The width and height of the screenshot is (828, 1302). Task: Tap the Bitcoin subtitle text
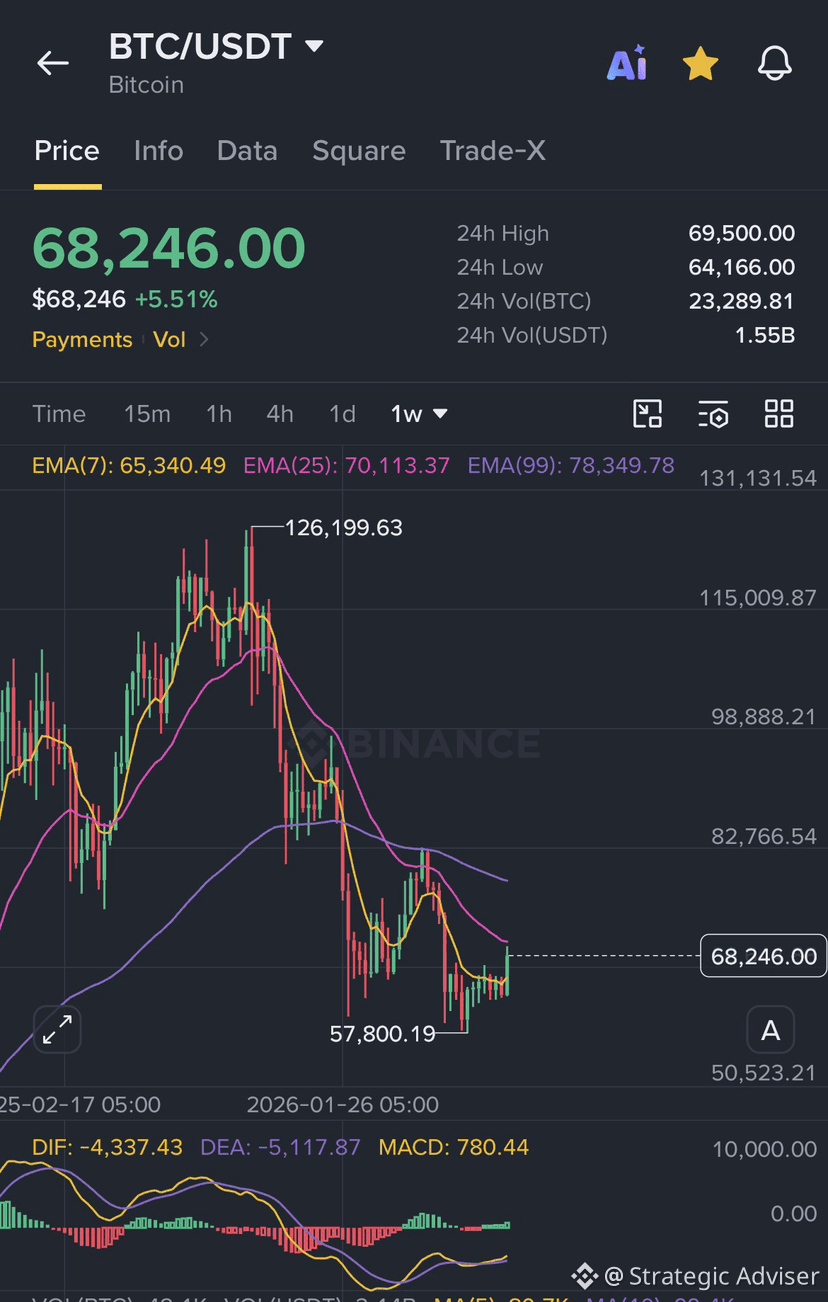click(146, 85)
